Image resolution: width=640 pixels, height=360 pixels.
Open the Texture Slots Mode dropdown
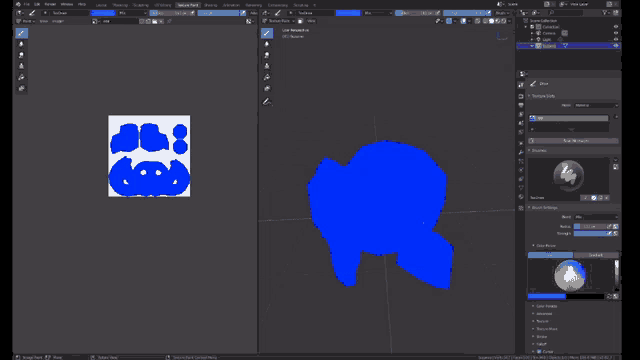point(596,105)
